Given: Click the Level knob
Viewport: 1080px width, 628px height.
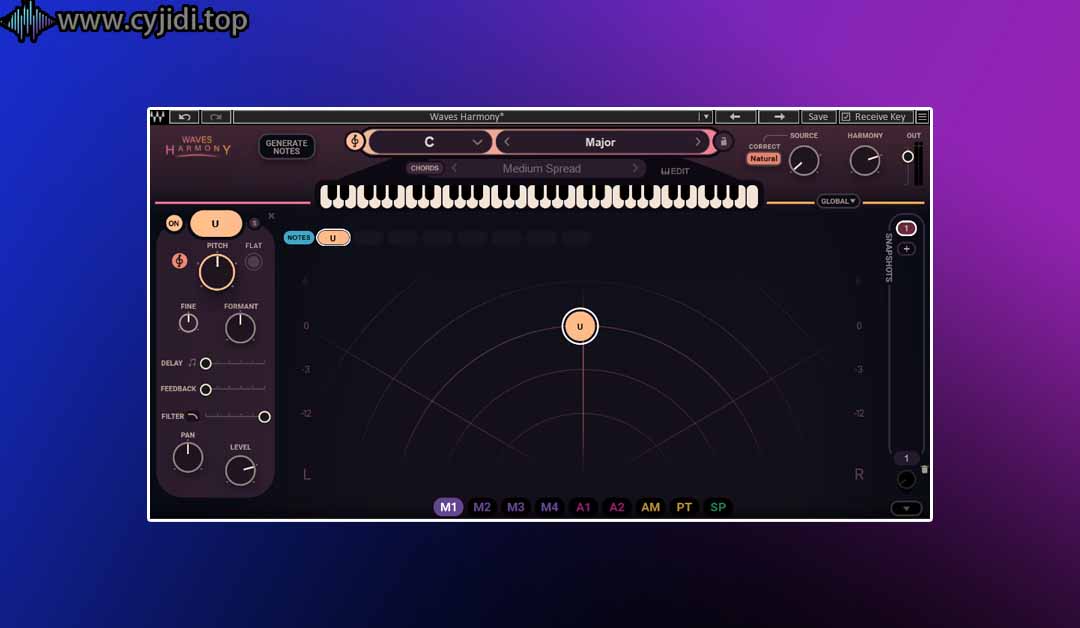Looking at the screenshot, I should pos(240,470).
